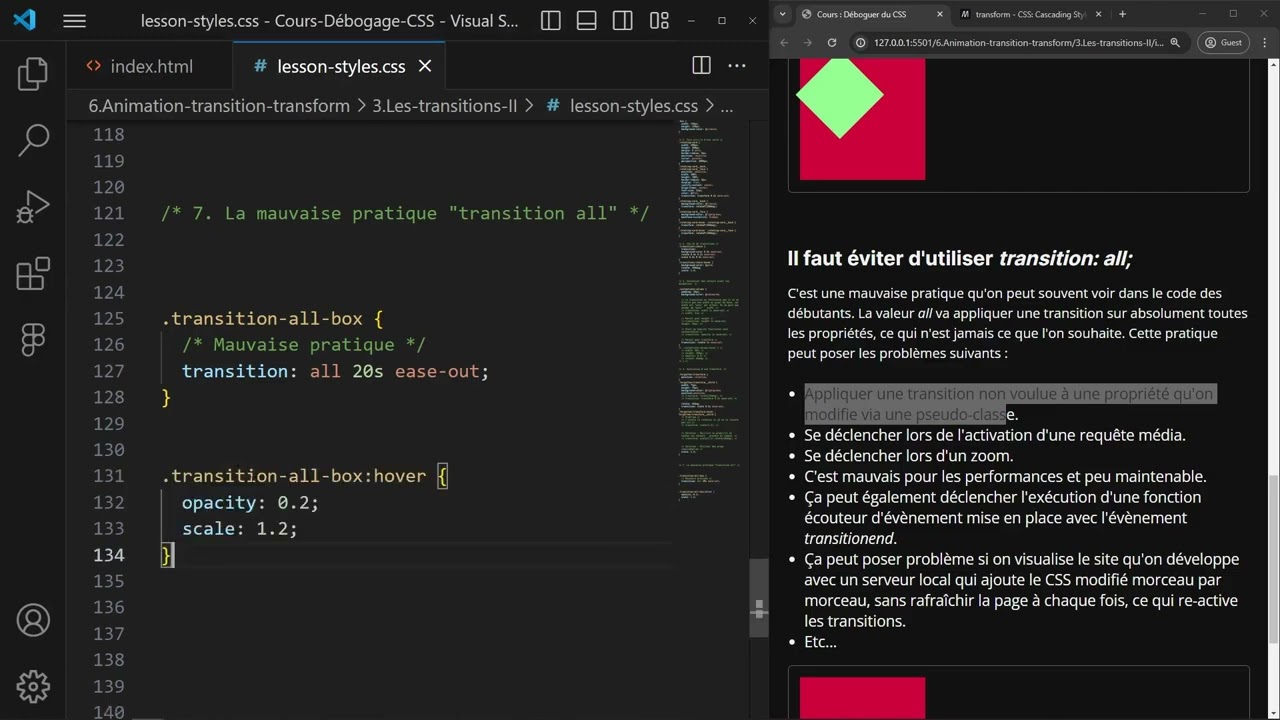The width and height of the screenshot is (1280, 720).
Task: Reload the browser page
Action: point(831,42)
